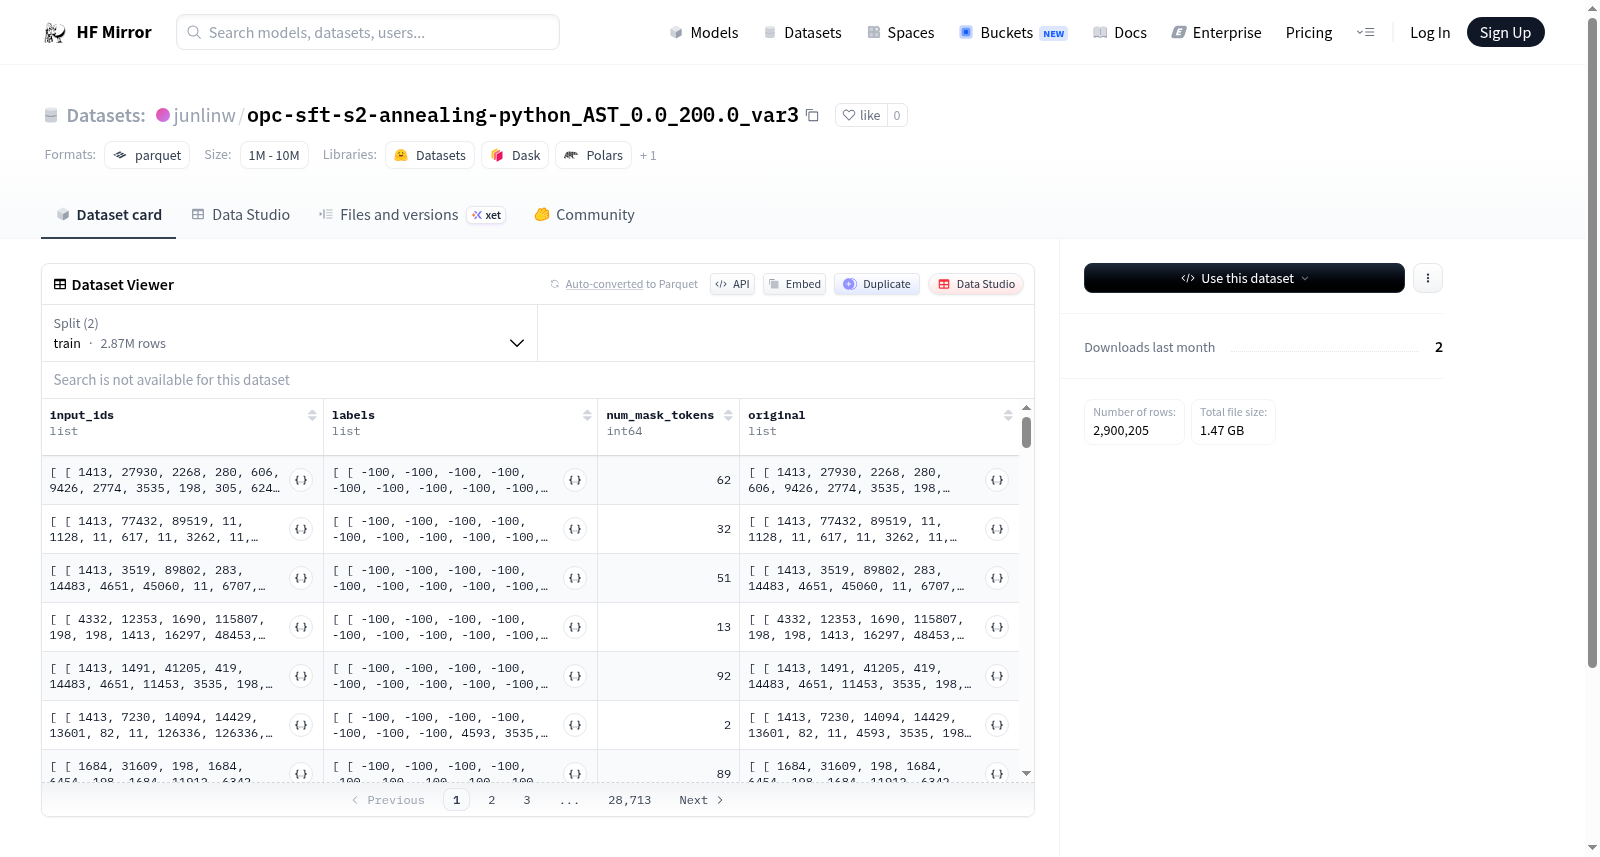This screenshot has width=1600, height=857.
Task: Show the +1 more libraries
Action: (x=648, y=155)
